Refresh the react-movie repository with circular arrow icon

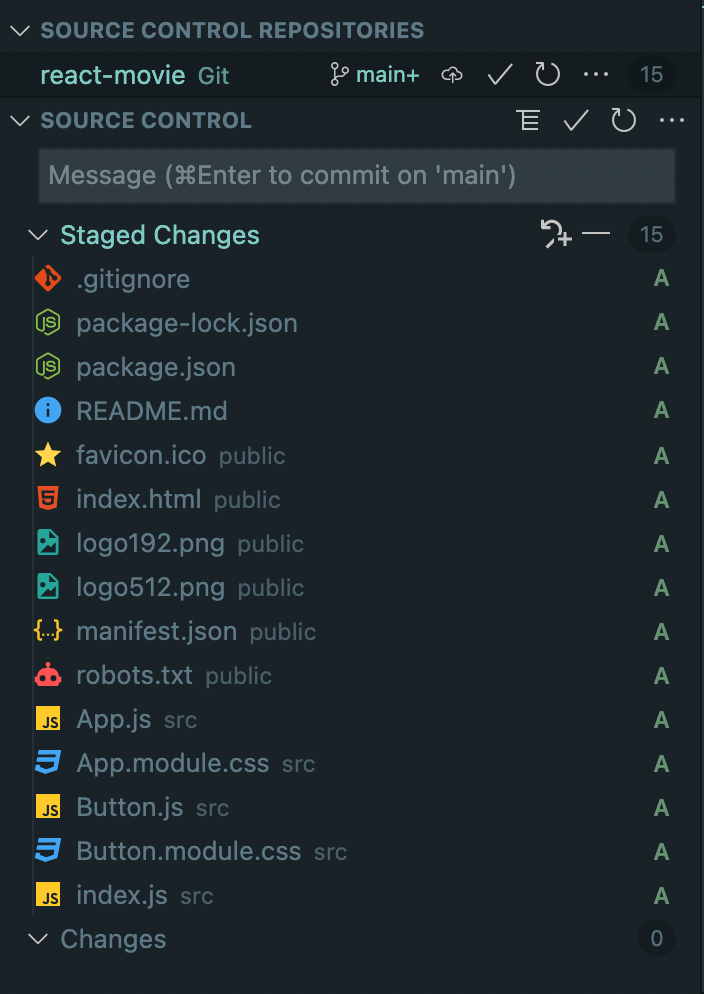click(x=547, y=74)
